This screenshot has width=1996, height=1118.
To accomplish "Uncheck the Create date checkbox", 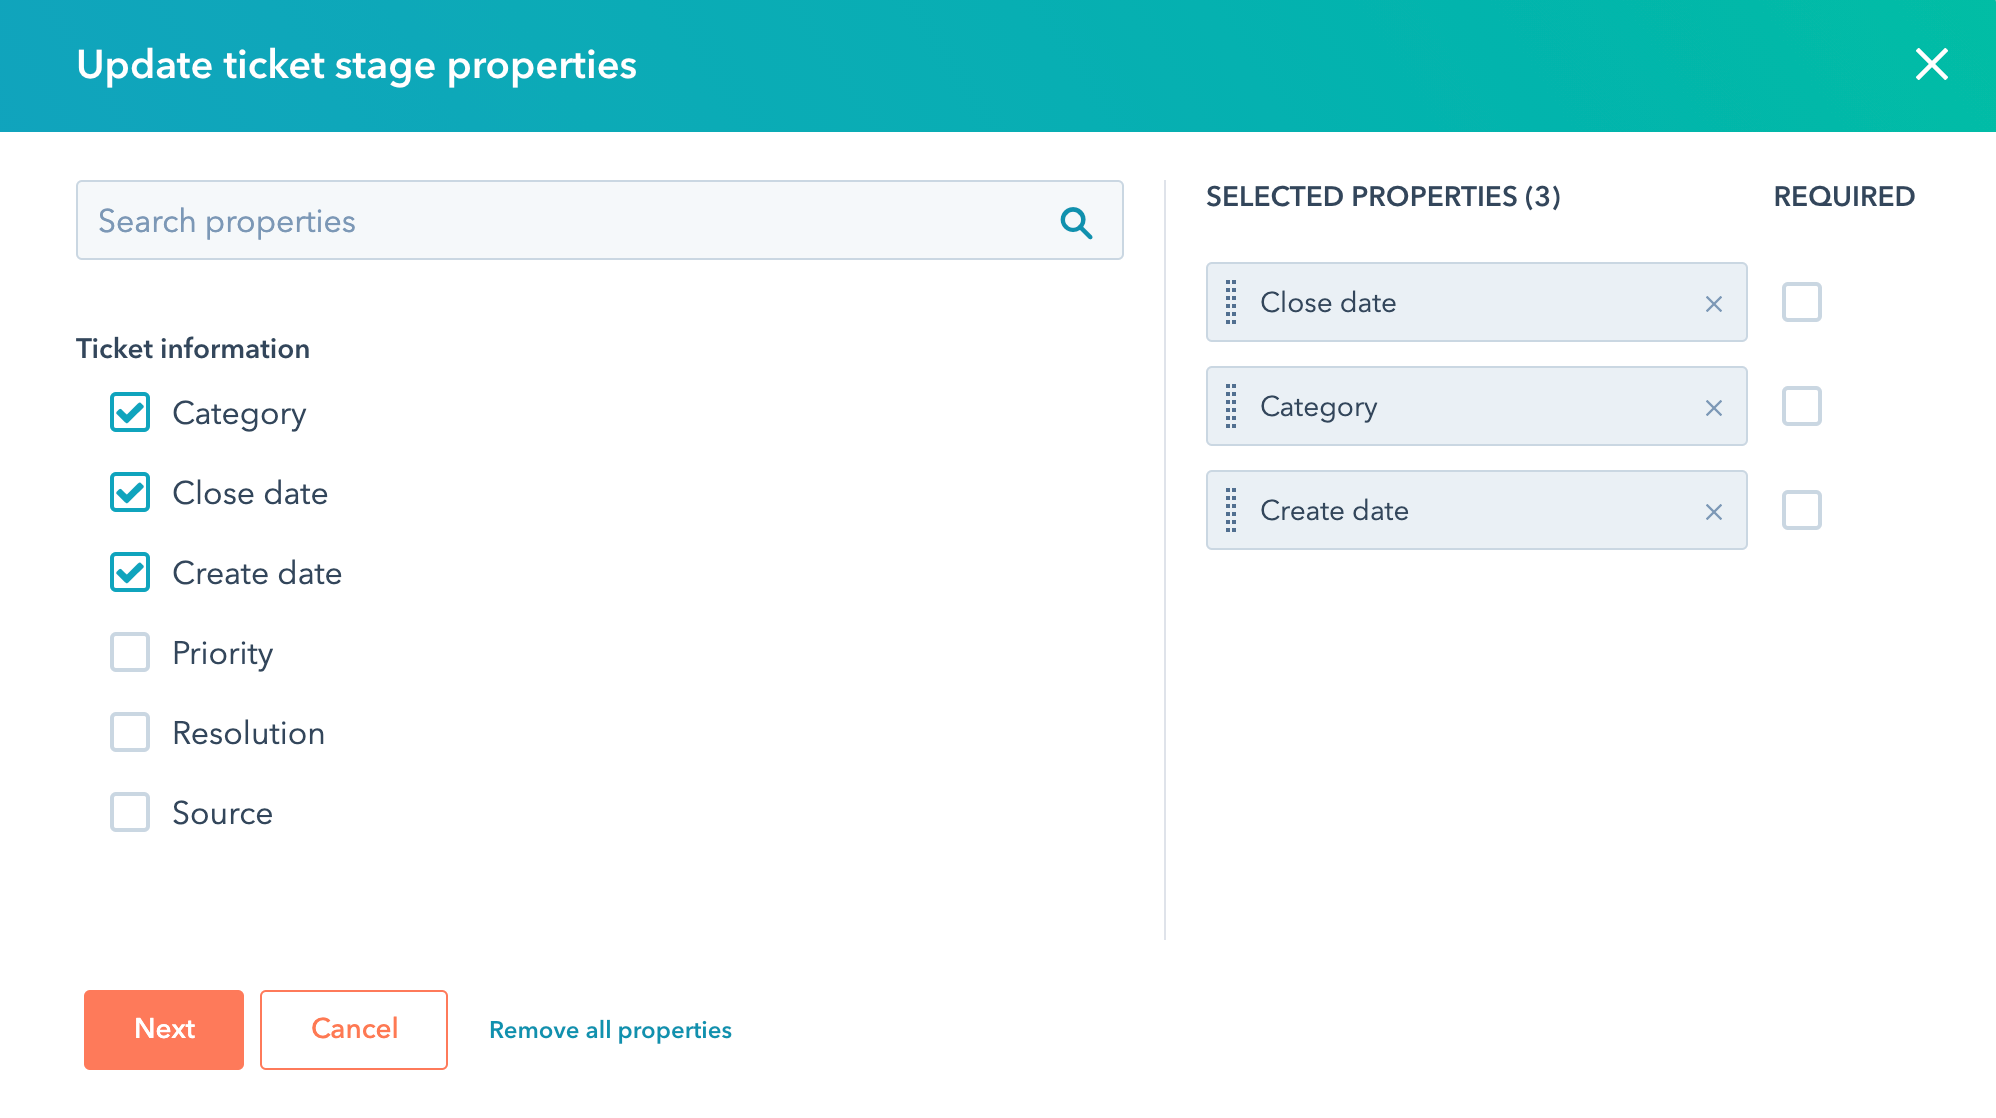I will point(130,572).
